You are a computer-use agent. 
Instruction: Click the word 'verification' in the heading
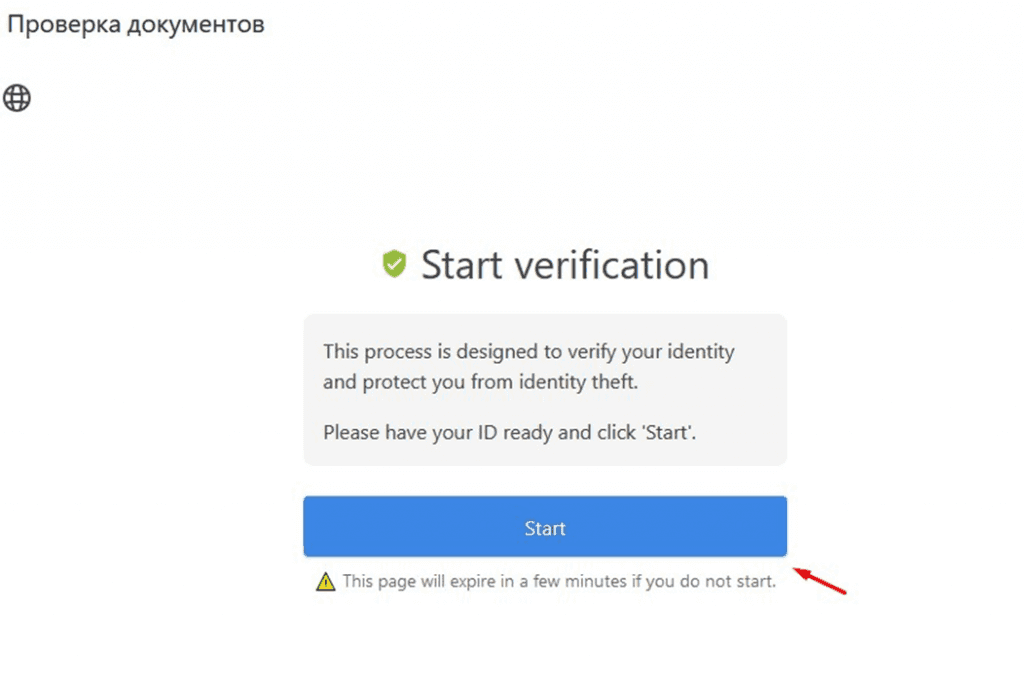[x=612, y=265]
